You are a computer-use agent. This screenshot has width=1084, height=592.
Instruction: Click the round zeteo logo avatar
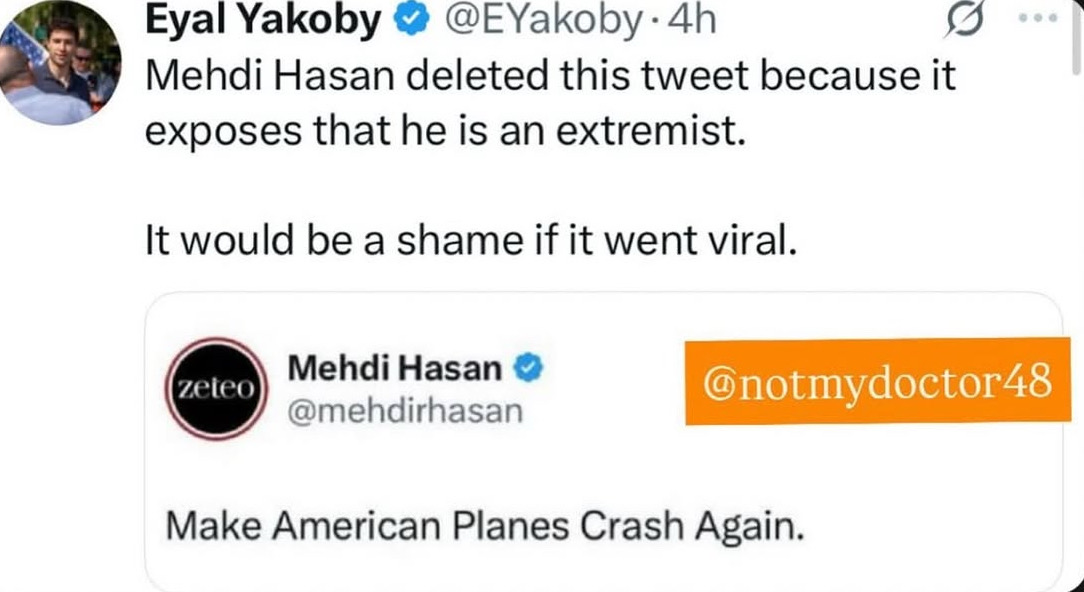click(x=212, y=388)
